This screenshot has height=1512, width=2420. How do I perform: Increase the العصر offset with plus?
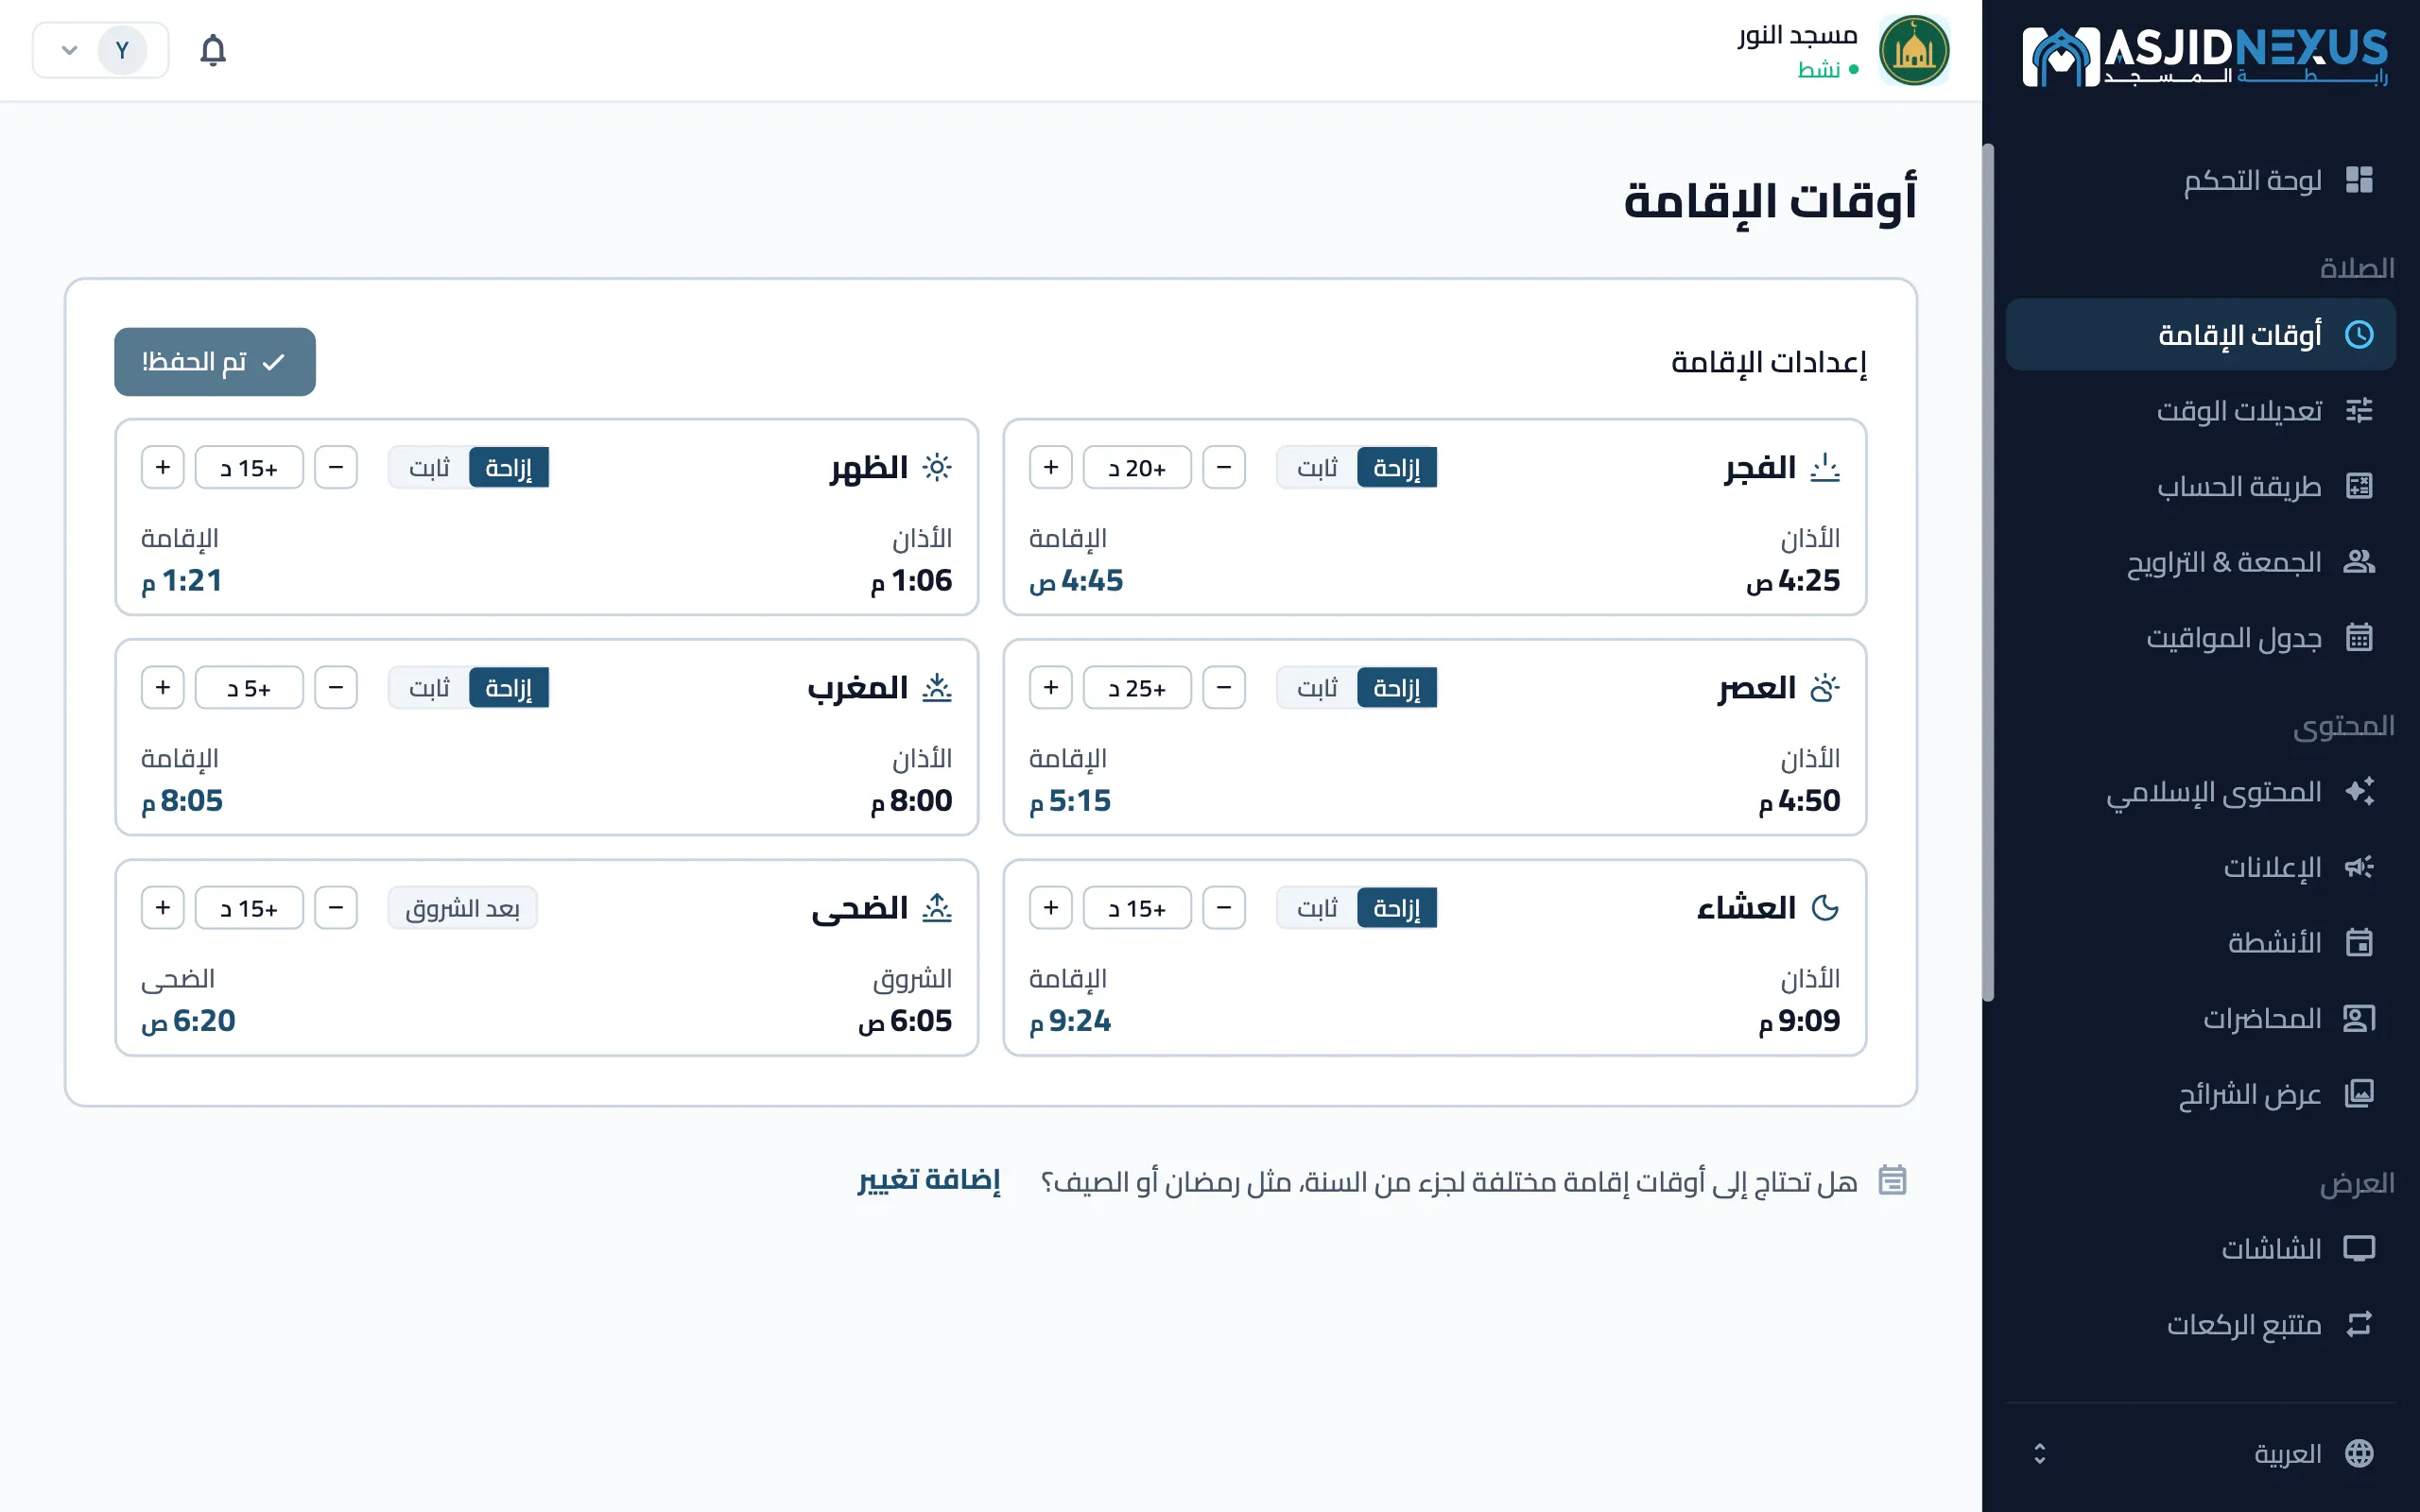coord(1051,688)
